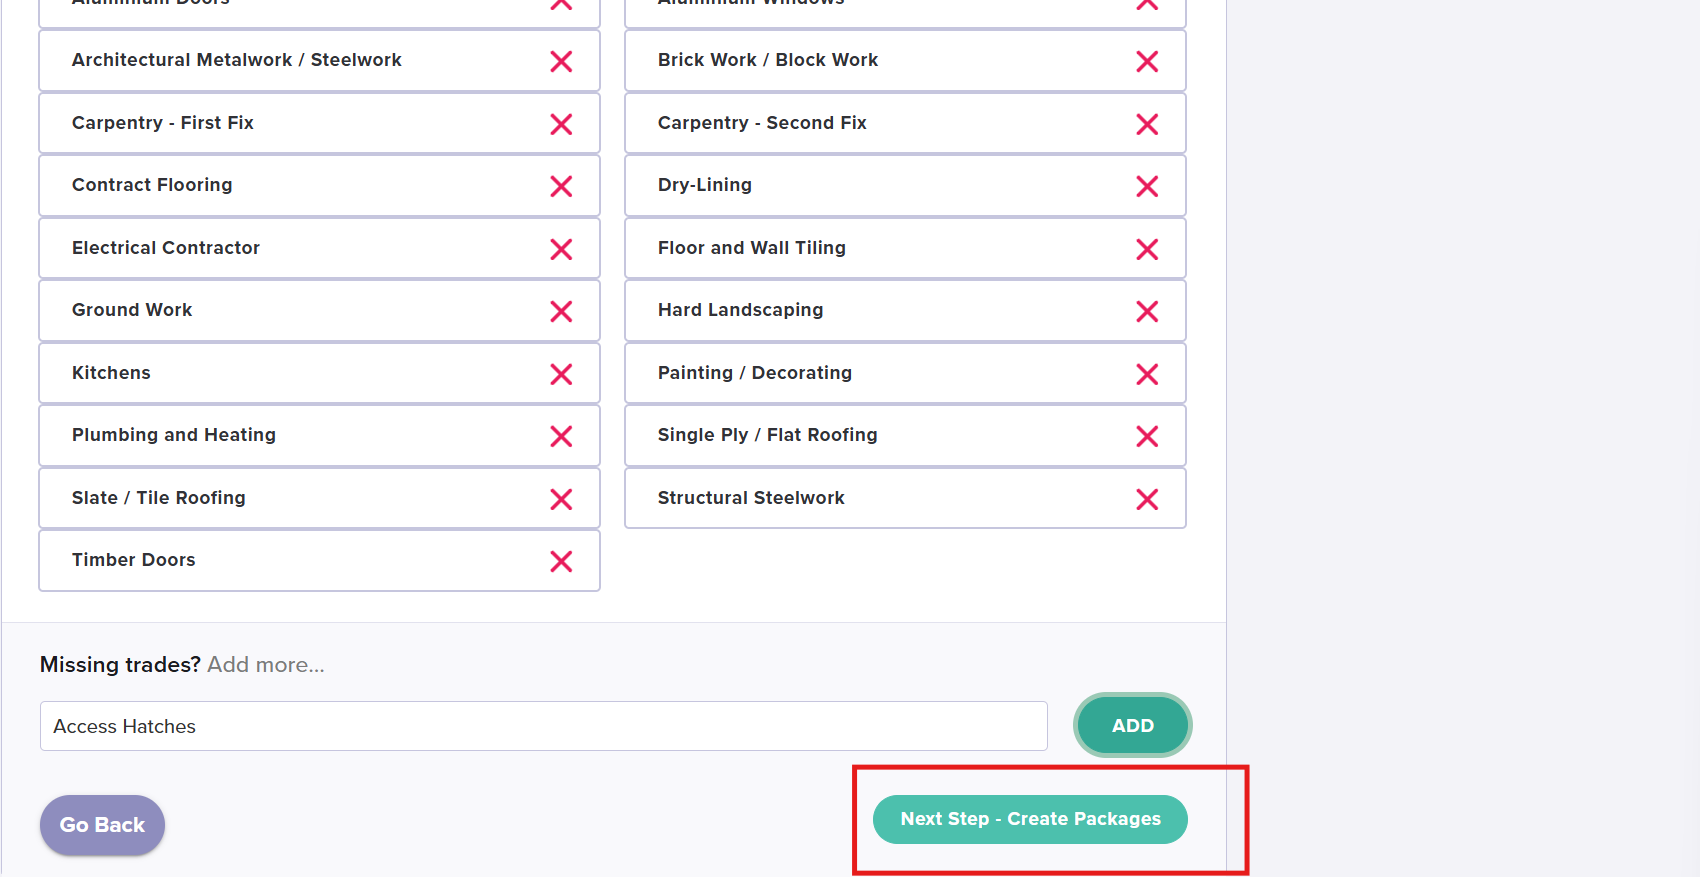Remove Brick Work / Block Work trade
The width and height of the screenshot is (1700, 877).
click(1147, 62)
